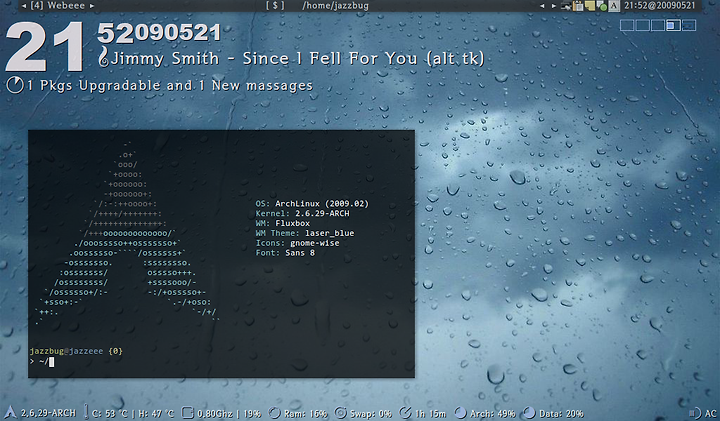Click the H: 47 °C disk temperature reading
720x421 pixels.
(x=156, y=414)
